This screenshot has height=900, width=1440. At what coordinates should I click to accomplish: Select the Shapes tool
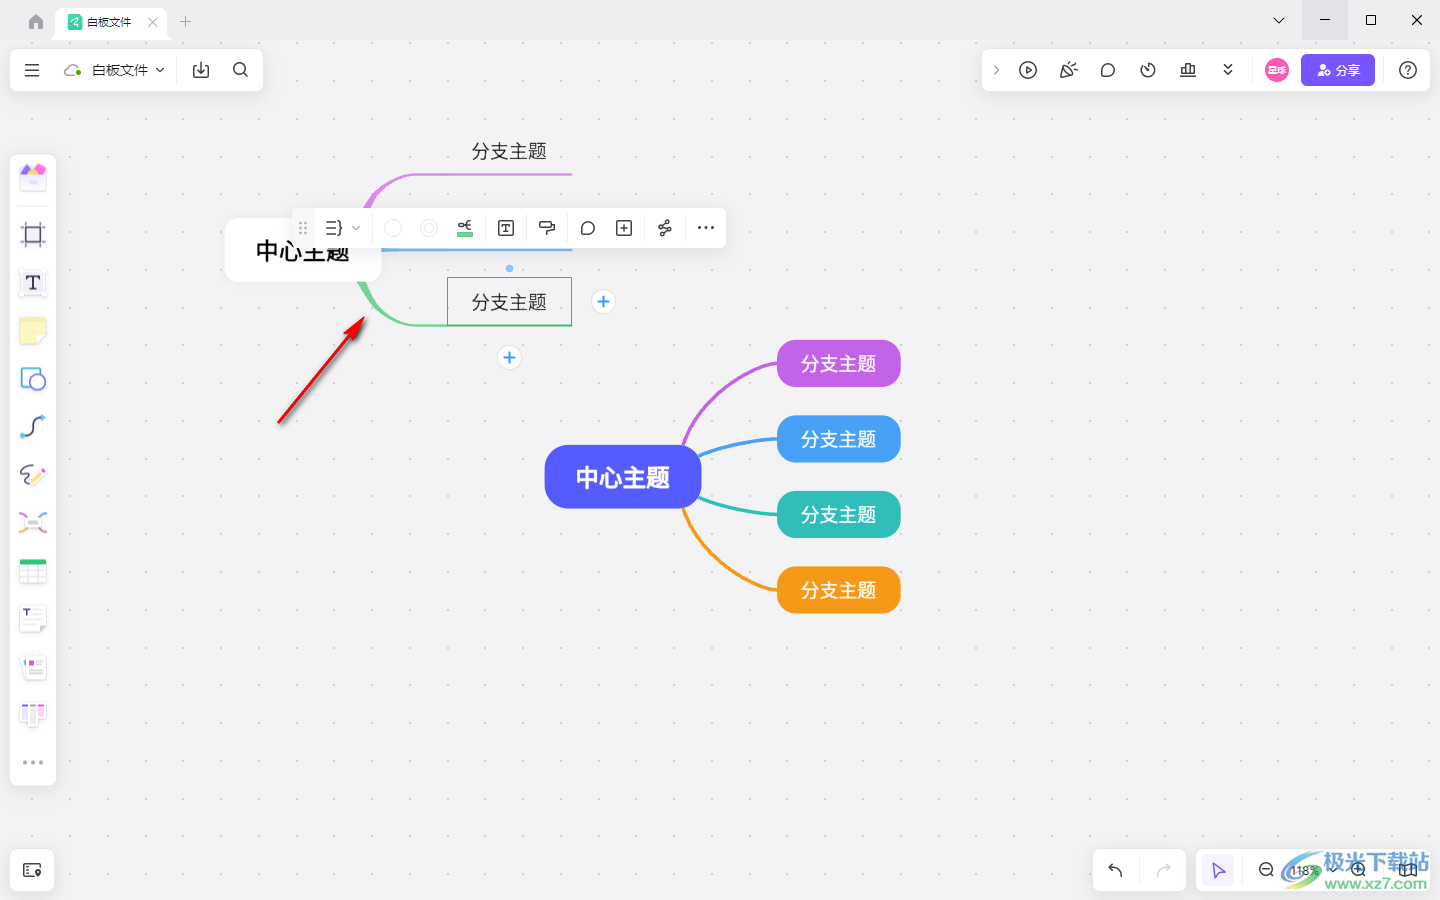coord(33,379)
